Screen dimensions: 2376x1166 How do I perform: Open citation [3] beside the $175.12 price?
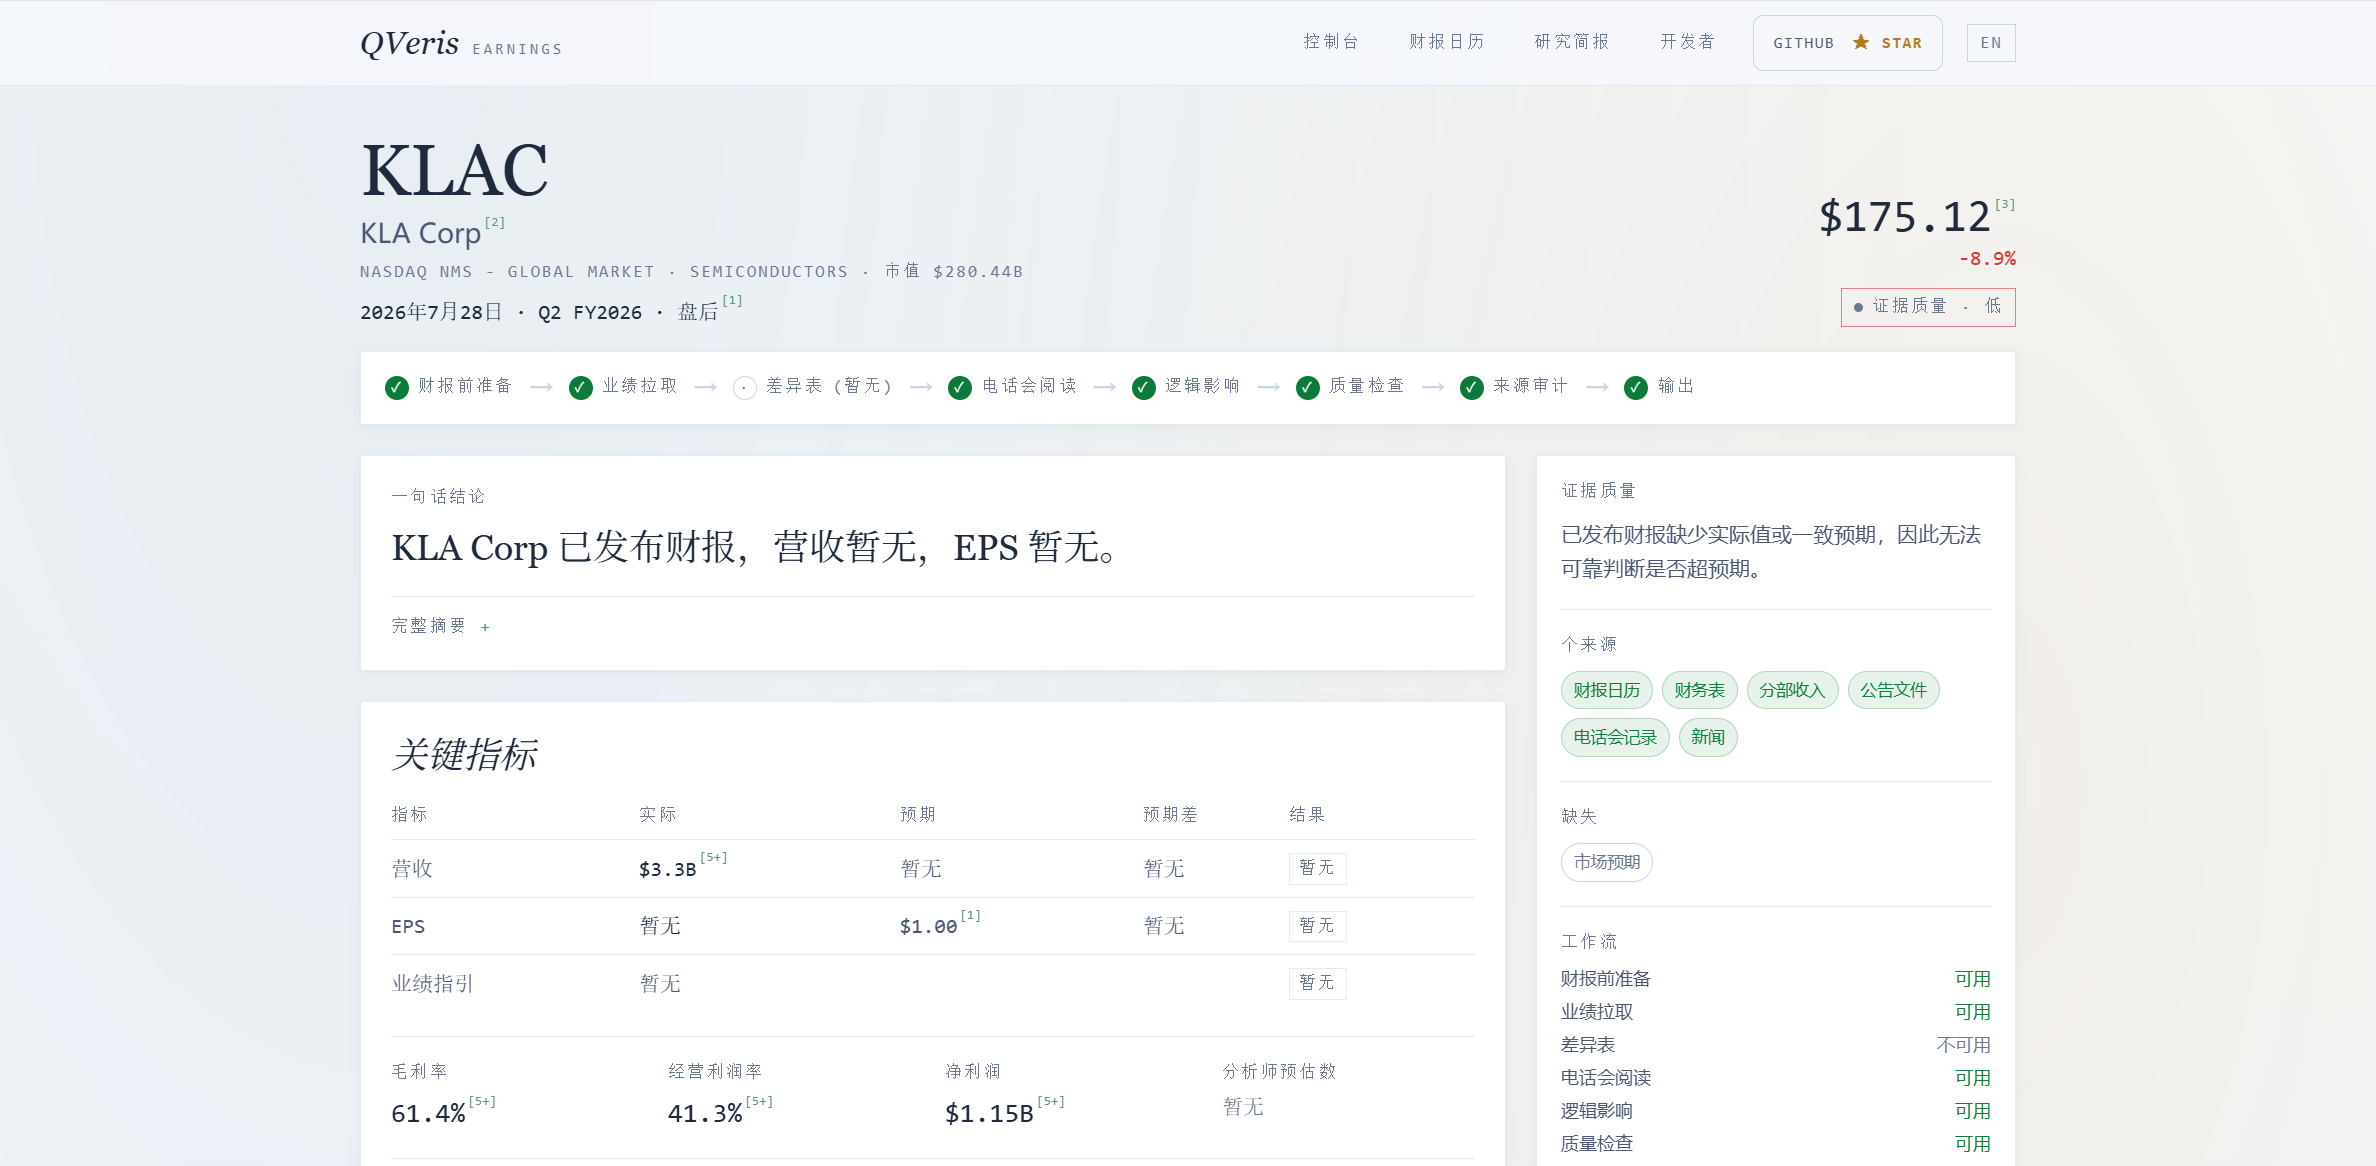point(2005,204)
